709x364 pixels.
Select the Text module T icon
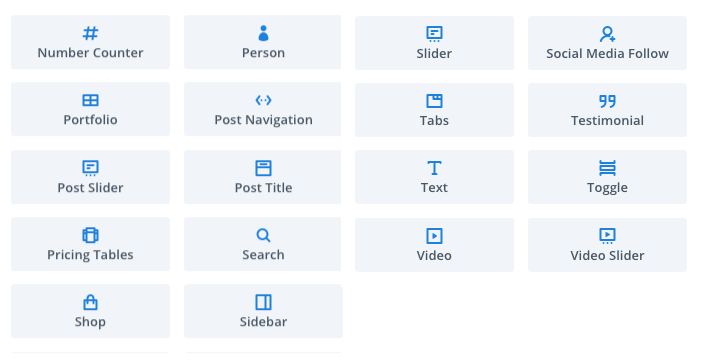(434, 168)
